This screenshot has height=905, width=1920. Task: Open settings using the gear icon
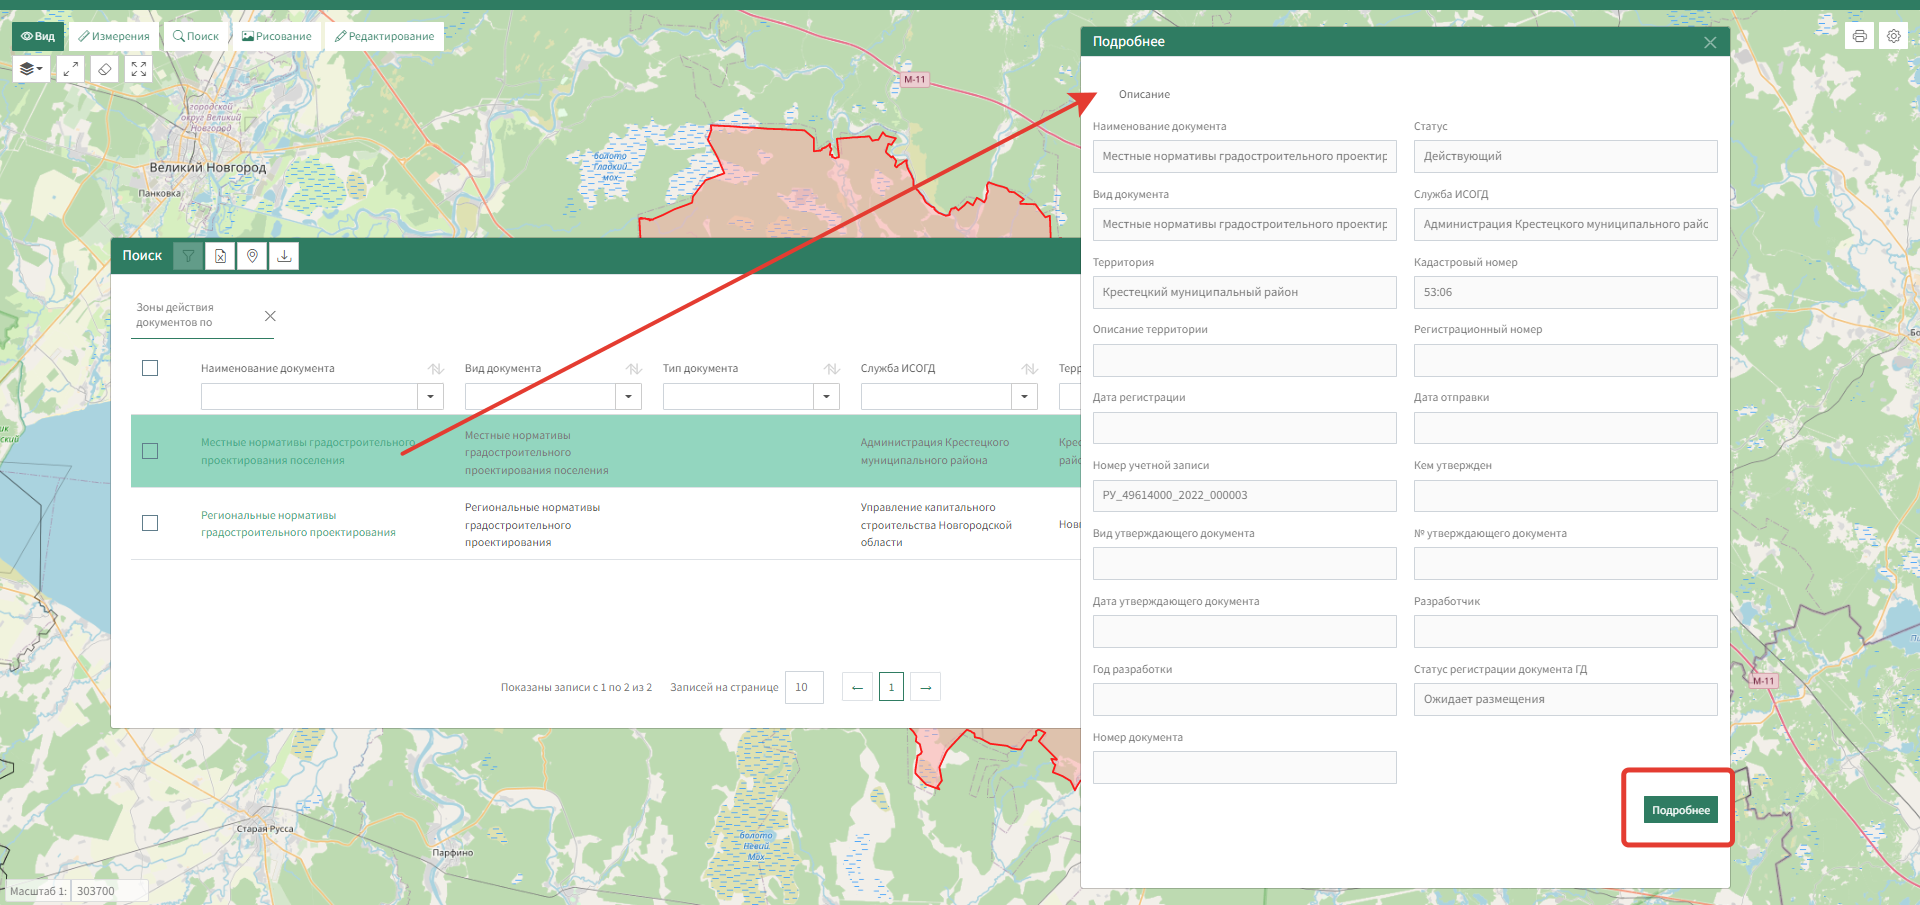pos(1893,35)
